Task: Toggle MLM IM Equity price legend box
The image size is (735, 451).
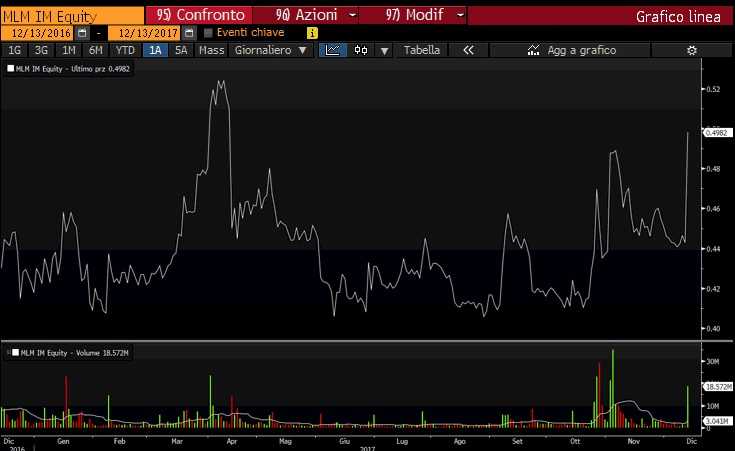Action: coord(11,68)
